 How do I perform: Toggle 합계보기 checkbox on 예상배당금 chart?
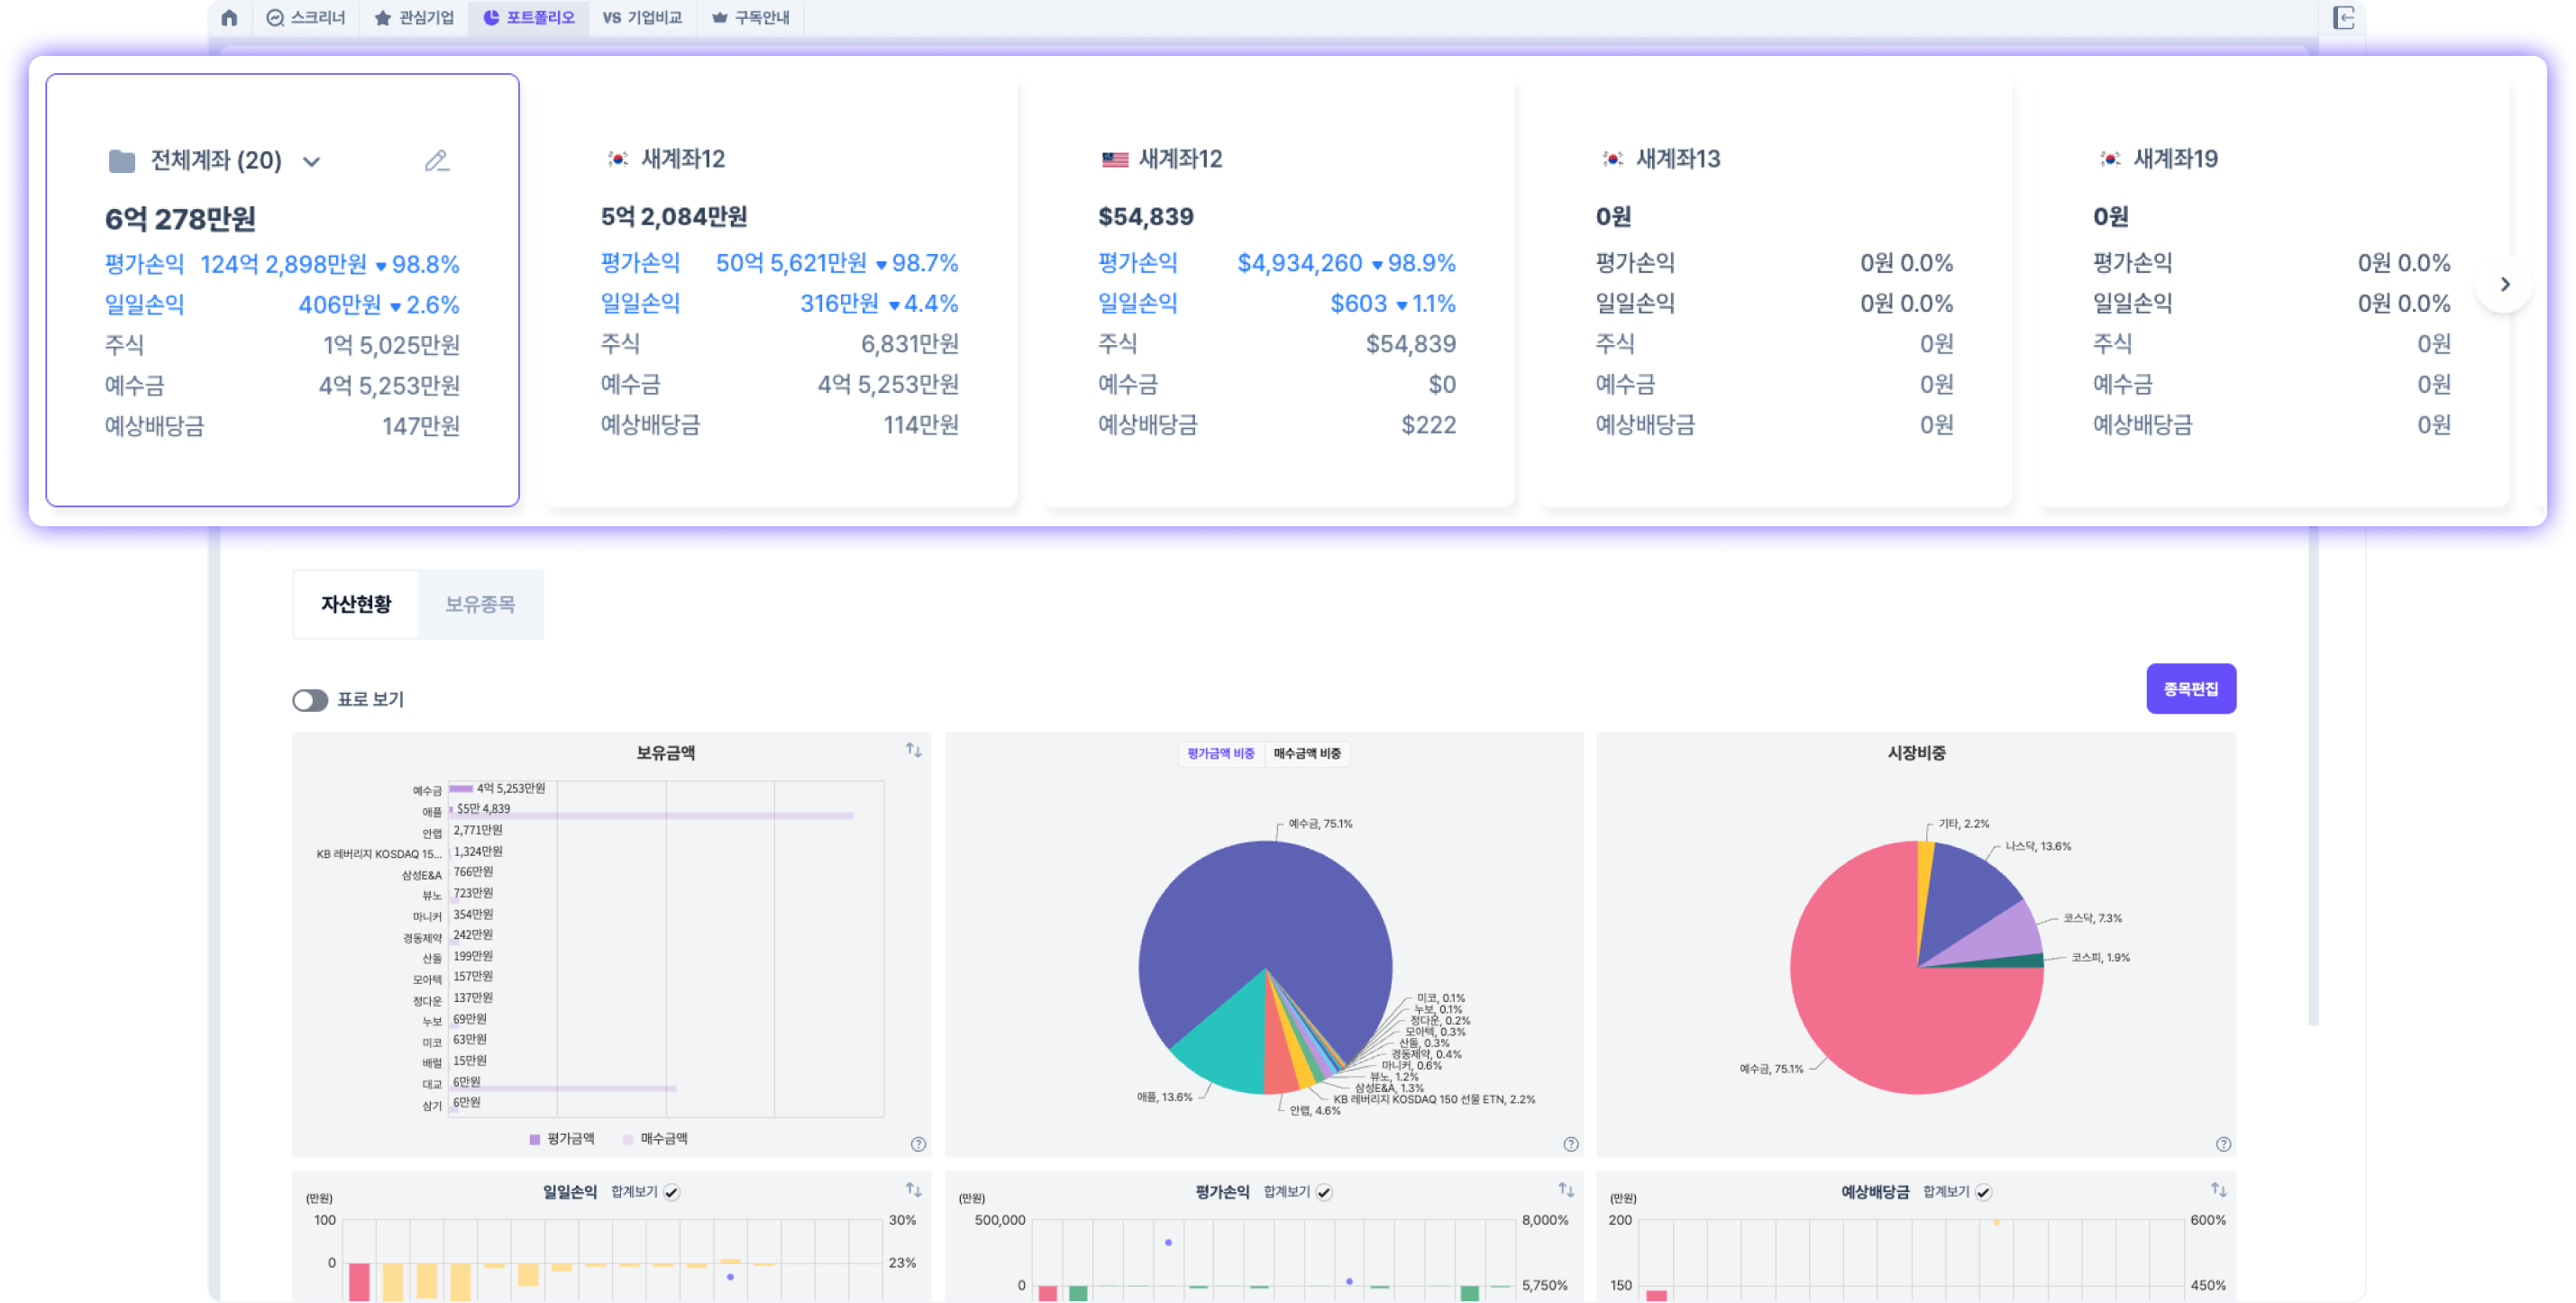1983,1192
